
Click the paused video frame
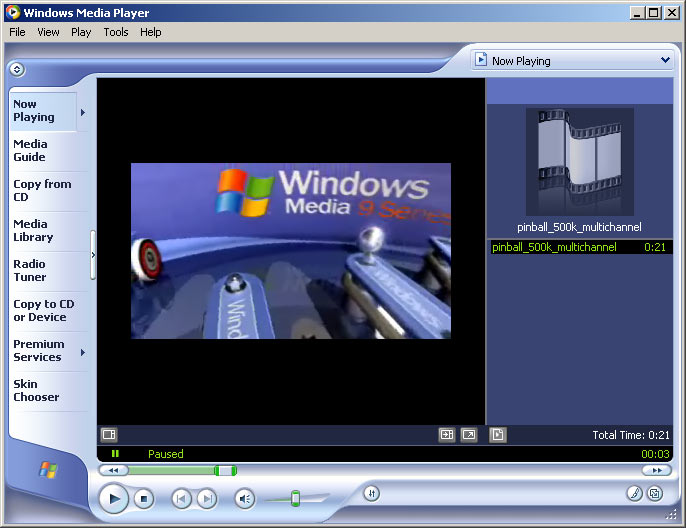[x=291, y=251]
